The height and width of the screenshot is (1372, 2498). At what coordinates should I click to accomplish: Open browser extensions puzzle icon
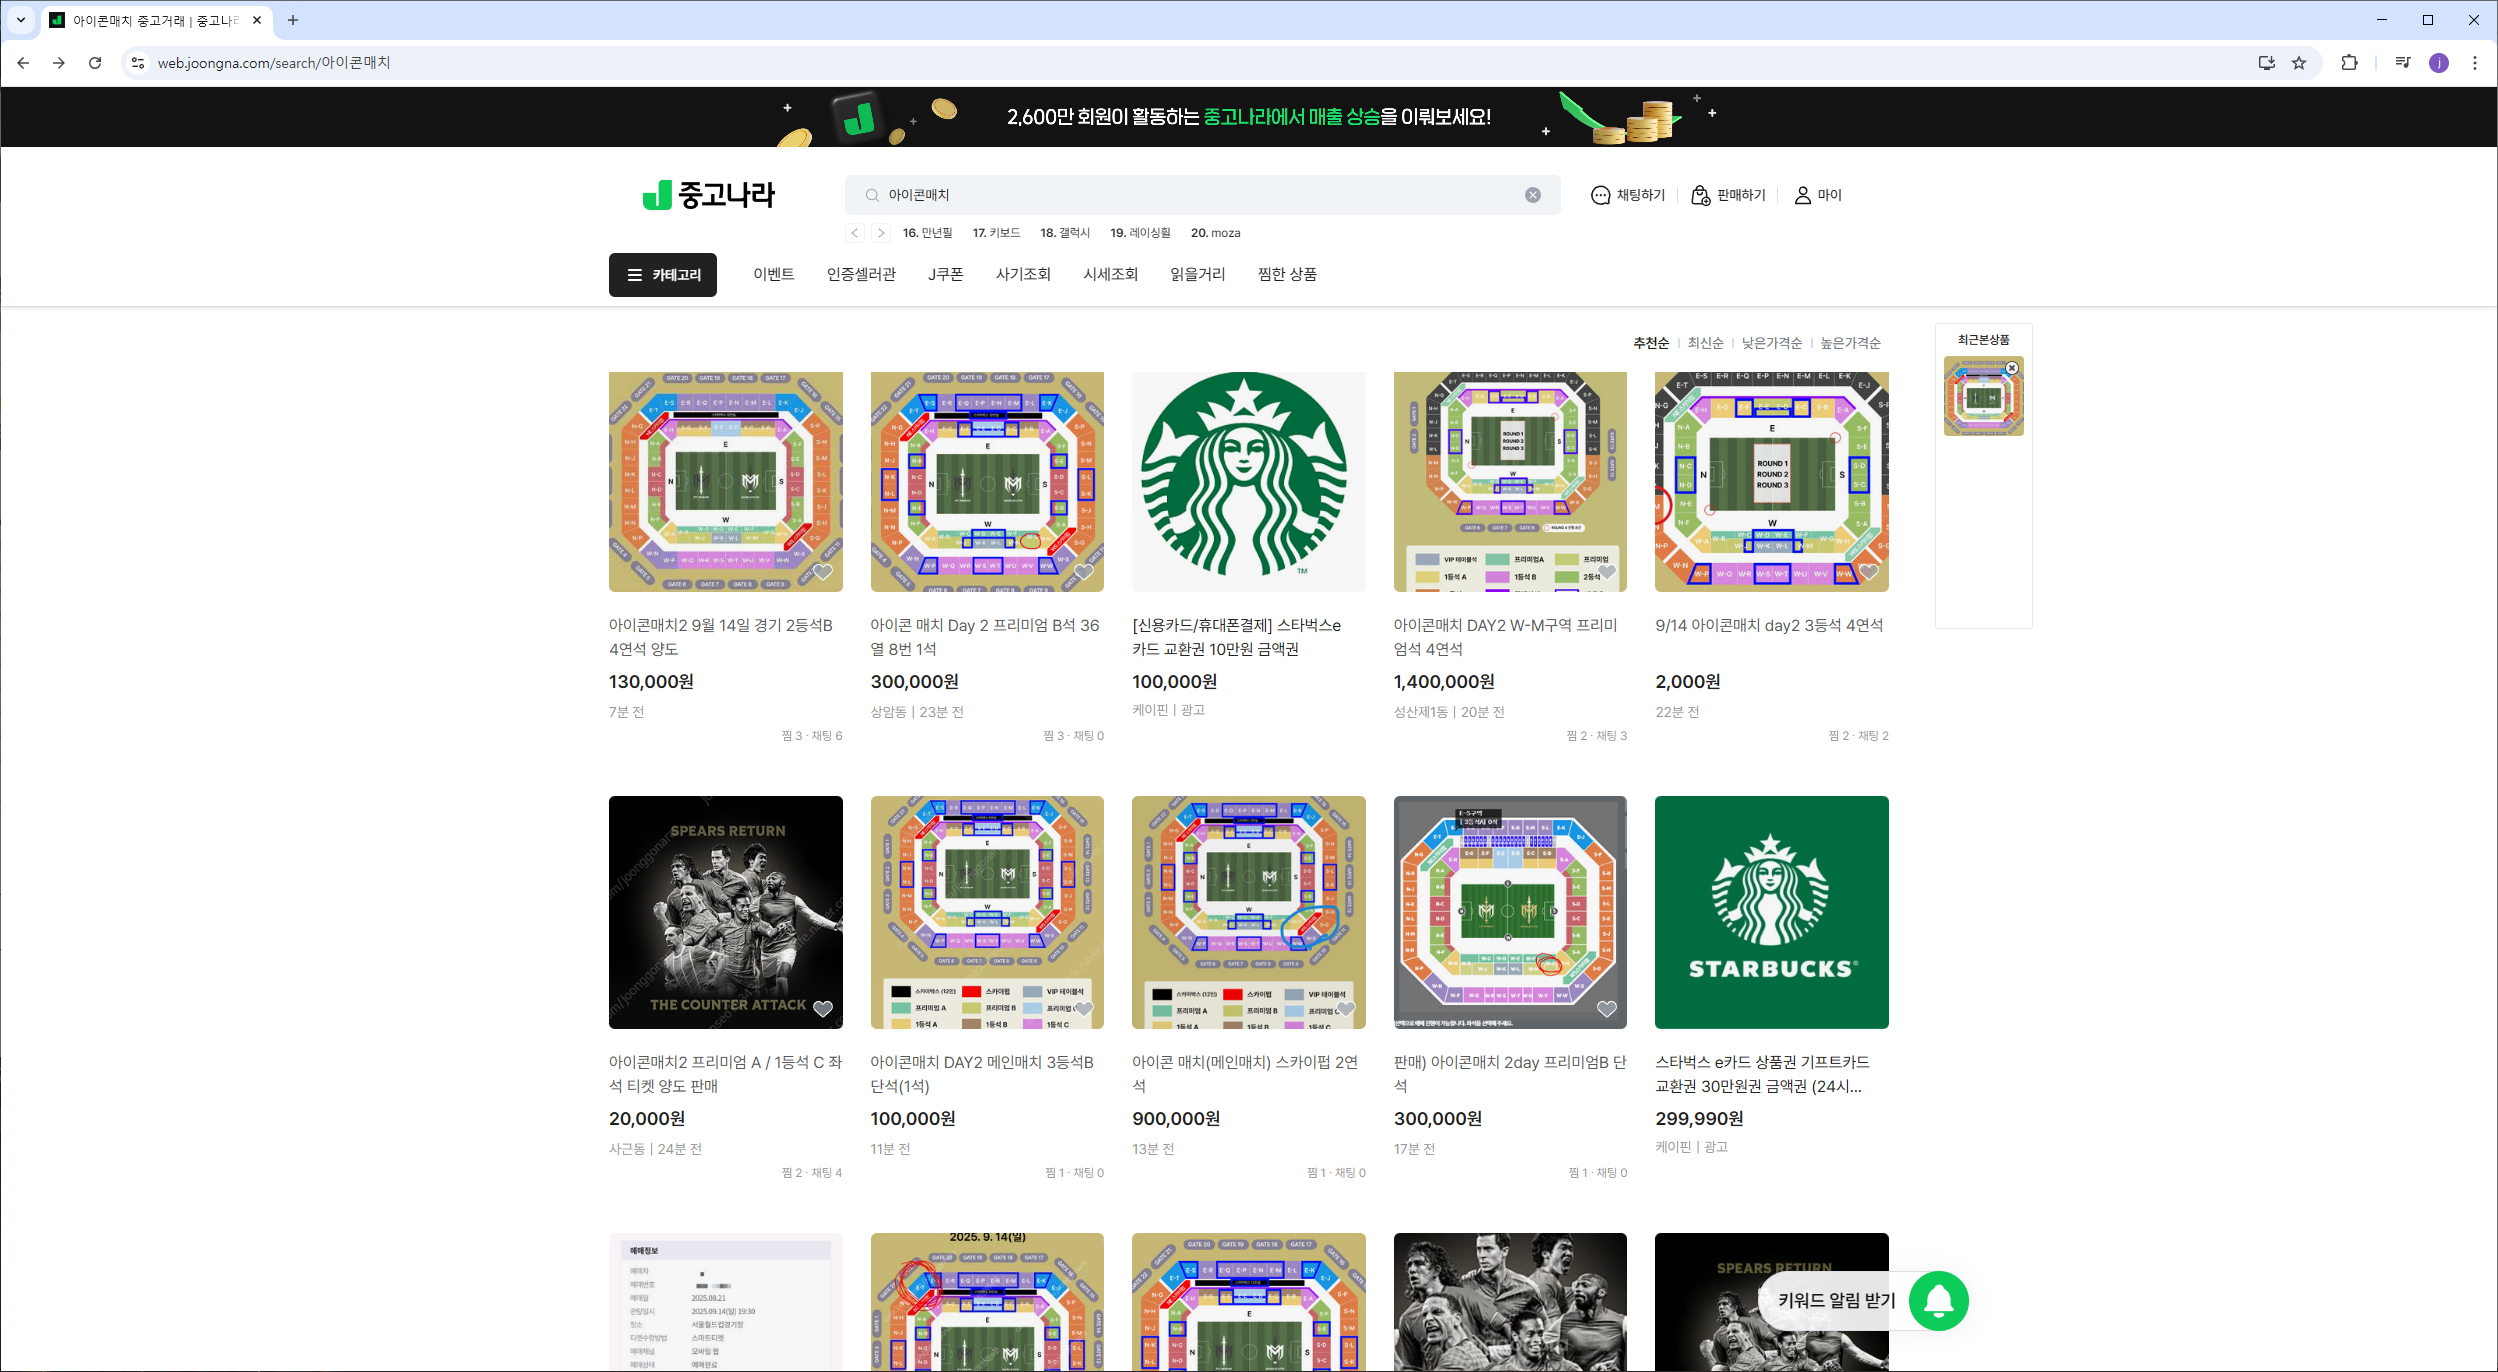coord(2349,63)
